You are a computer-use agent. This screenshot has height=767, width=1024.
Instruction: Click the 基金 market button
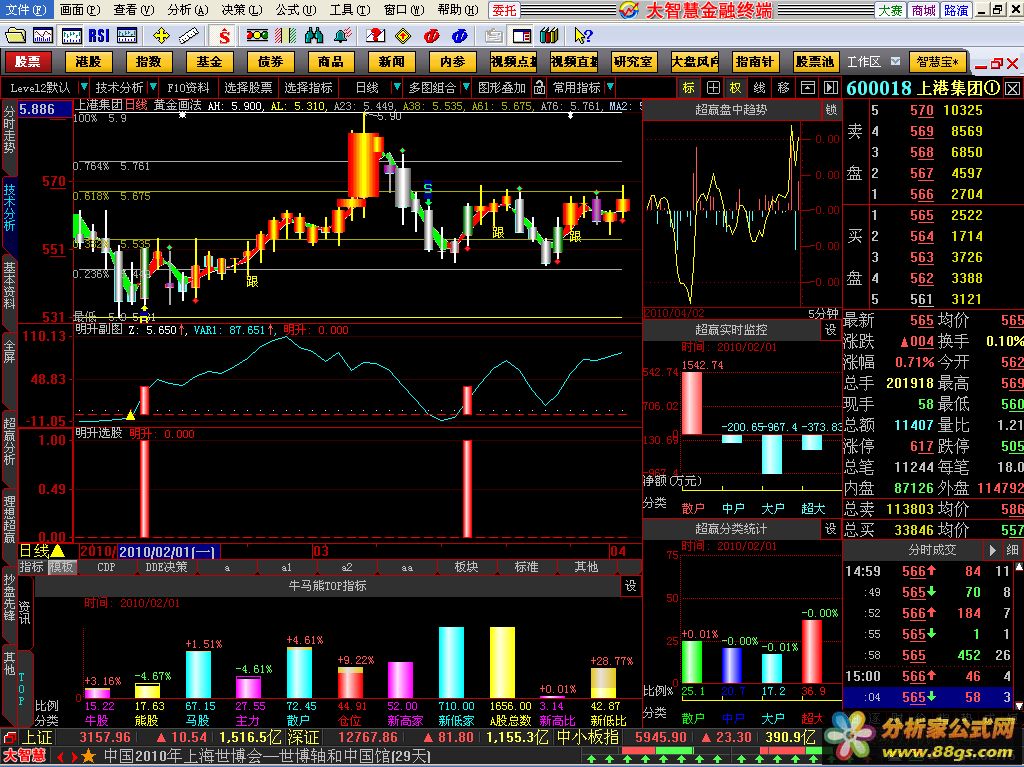[x=209, y=61]
